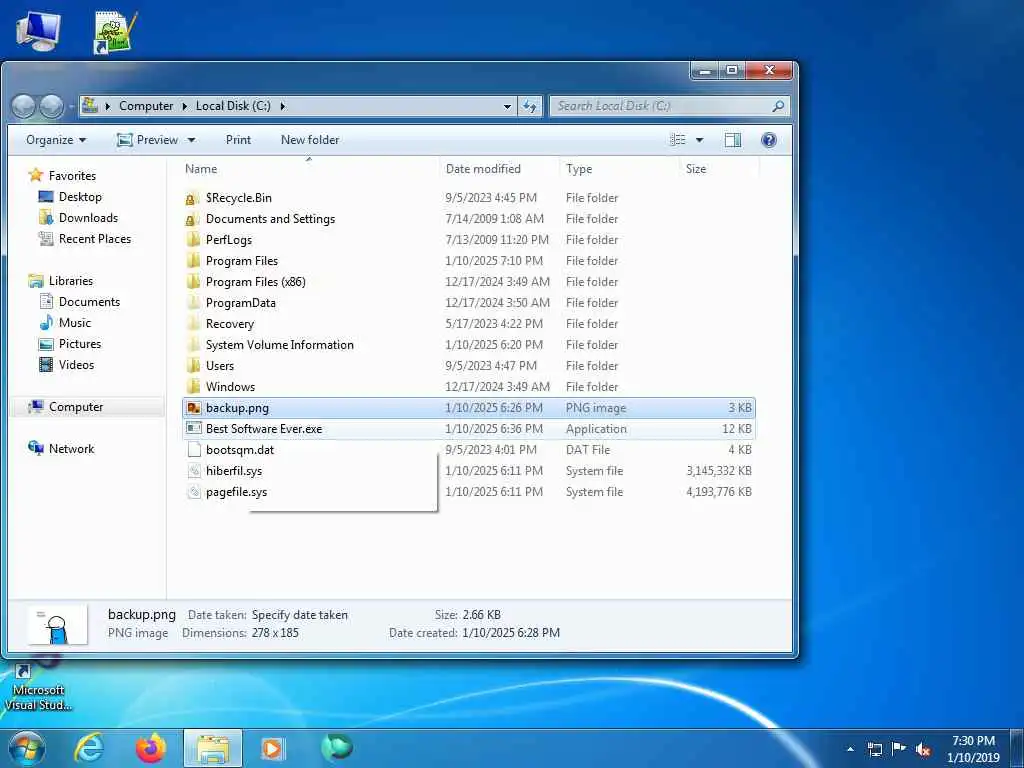Viewport: 1024px width, 768px height.
Task: Select the Recovery folder
Action: tap(229, 324)
